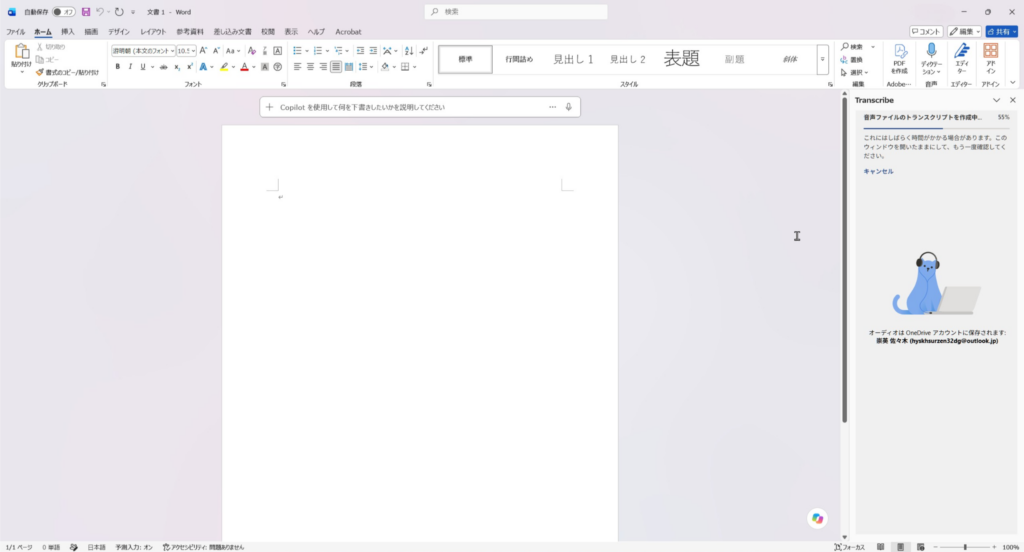Click the Find (検索) button in Editing group
The image size is (1024, 552).
point(852,47)
